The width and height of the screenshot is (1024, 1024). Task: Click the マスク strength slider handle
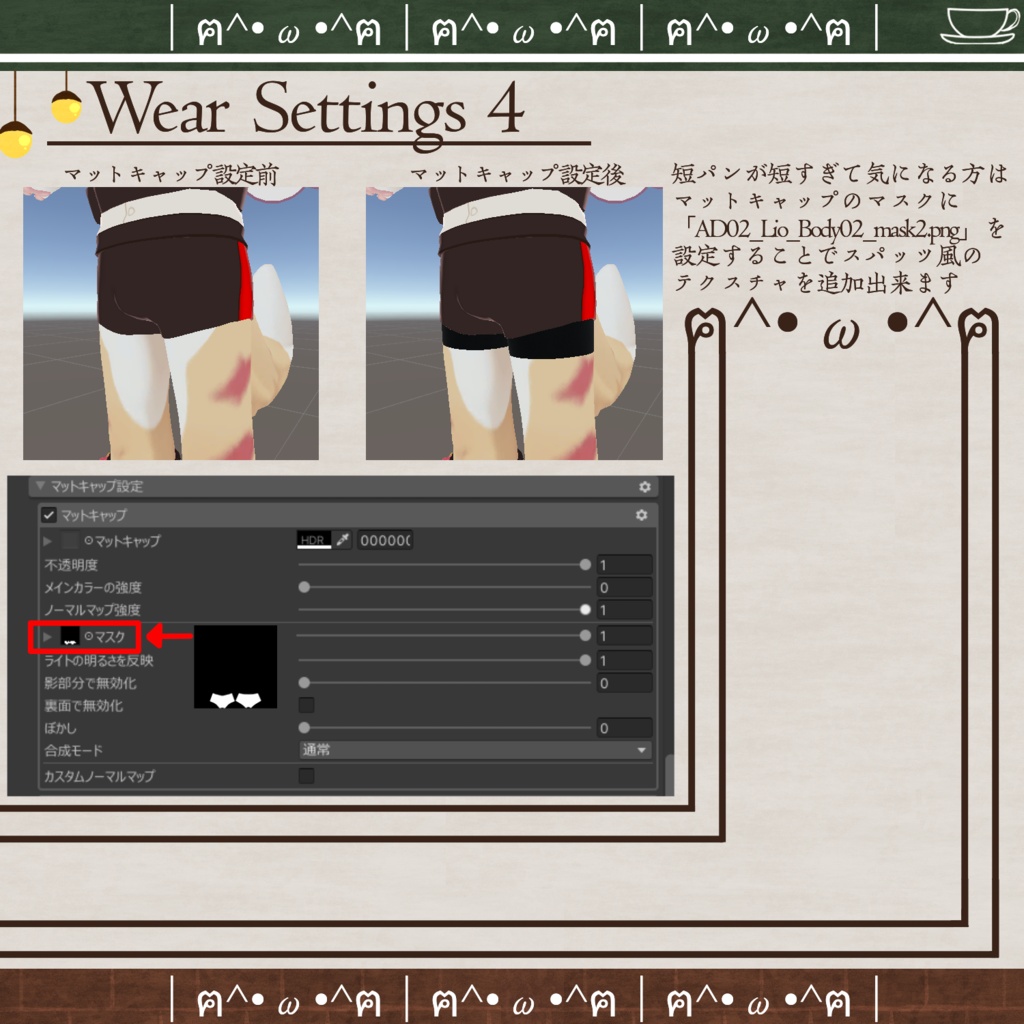(585, 635)
